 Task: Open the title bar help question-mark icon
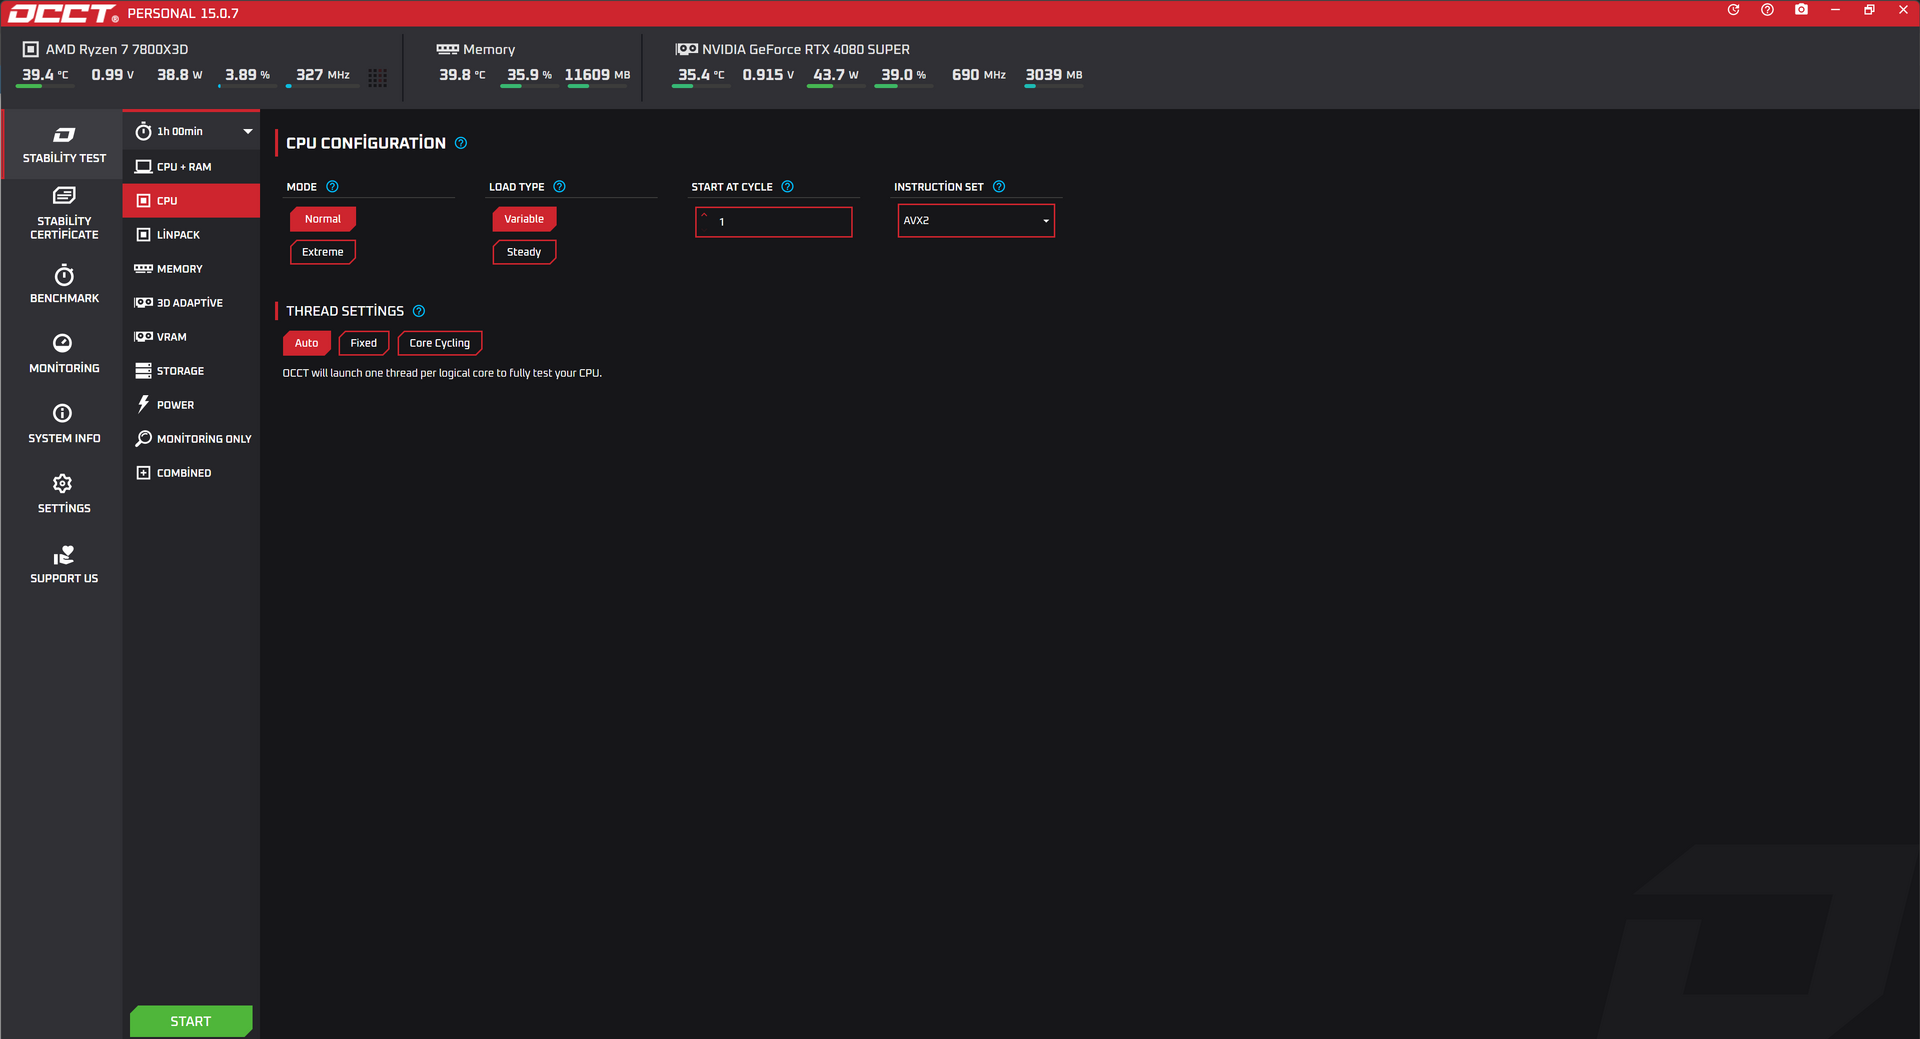pos(1767,10)
